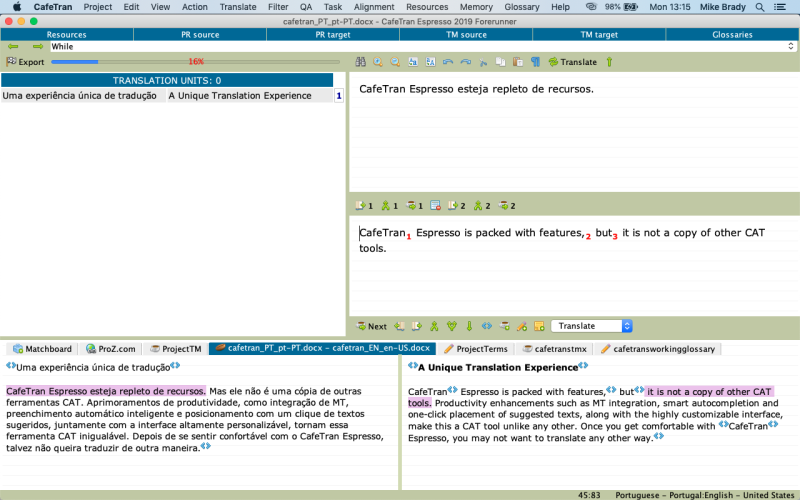Open the PR source tab
800x500 pixels.
(200, 35)
